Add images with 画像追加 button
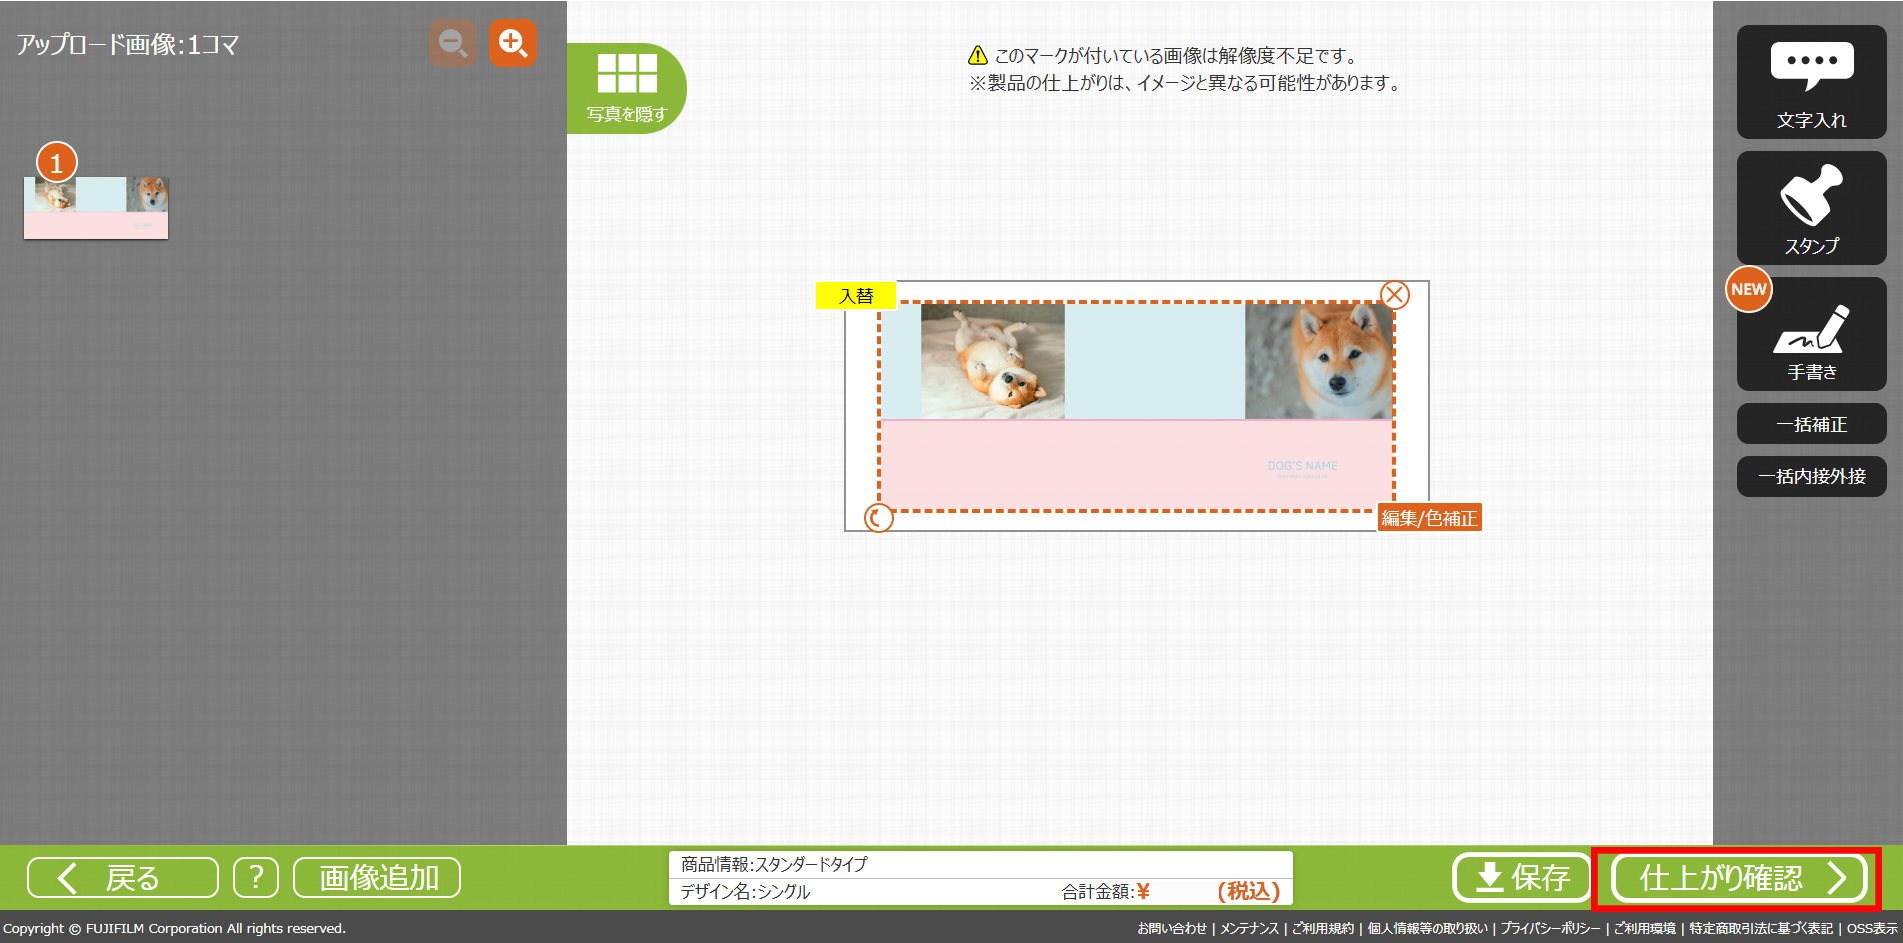1903x943 pixels. (377, 878)
